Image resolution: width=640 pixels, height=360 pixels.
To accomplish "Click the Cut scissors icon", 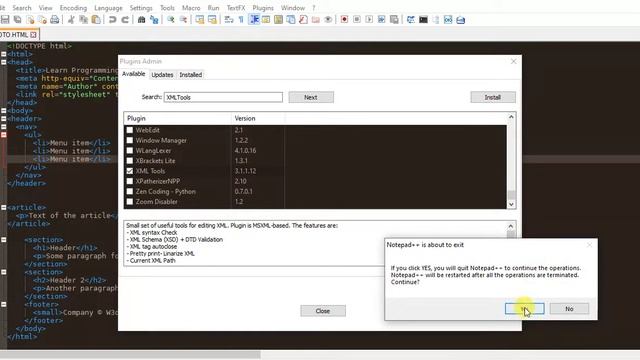I will click(x=71, y=20).
